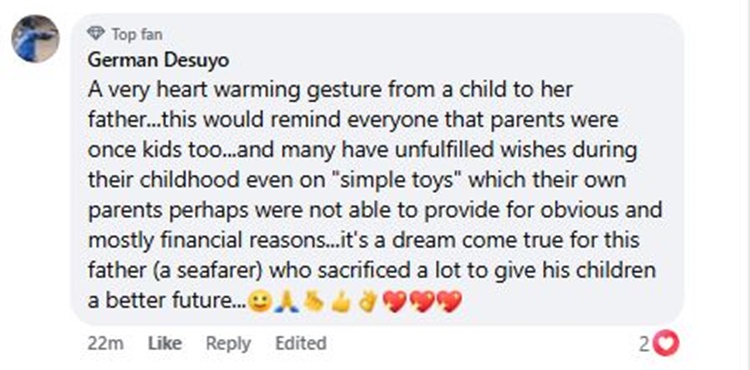The width and height of the screenshot is (750, 370).
Task: Like the comment by German Desuyo
Action: [165, 344]
